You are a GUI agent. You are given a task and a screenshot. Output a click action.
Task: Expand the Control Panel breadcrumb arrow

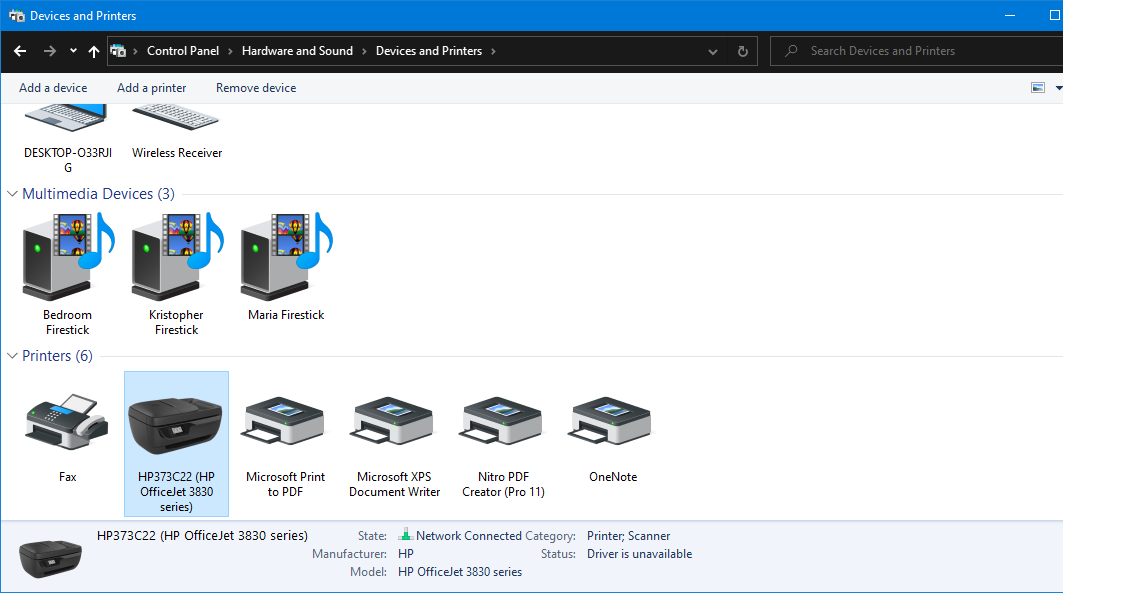coord(230,52)
